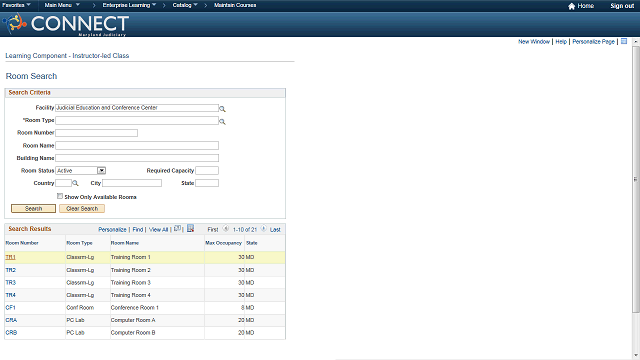Click View All link in results
640x360 pixels.
pyautogui.click(x=158, y=230)
